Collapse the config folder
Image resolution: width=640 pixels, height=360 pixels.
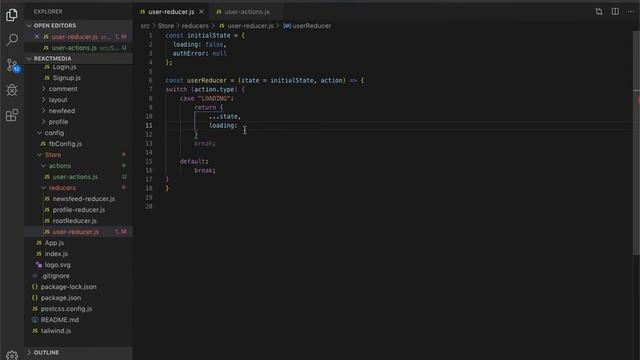[x=54, y=133]
